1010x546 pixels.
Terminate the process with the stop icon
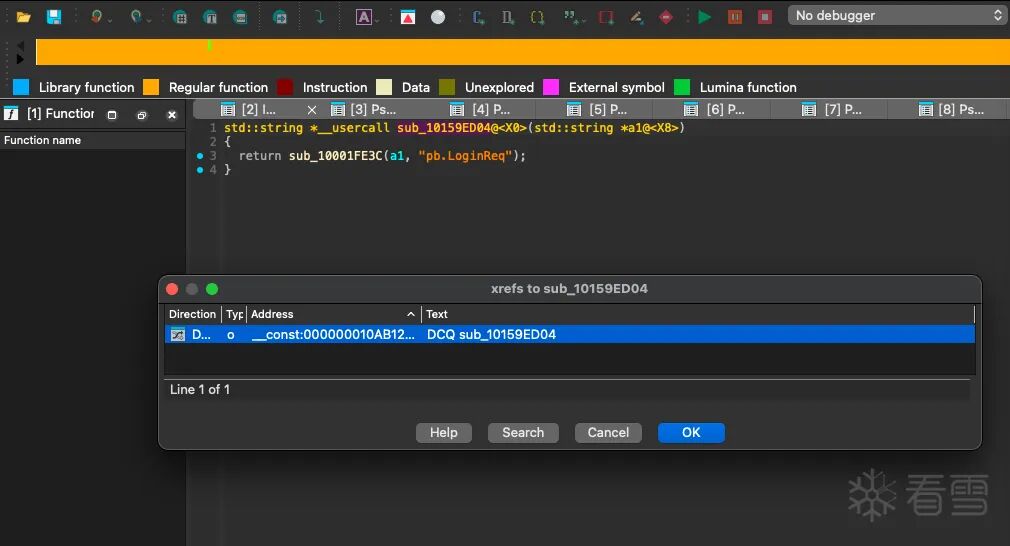pyautogui.click(x=765, y=17)
